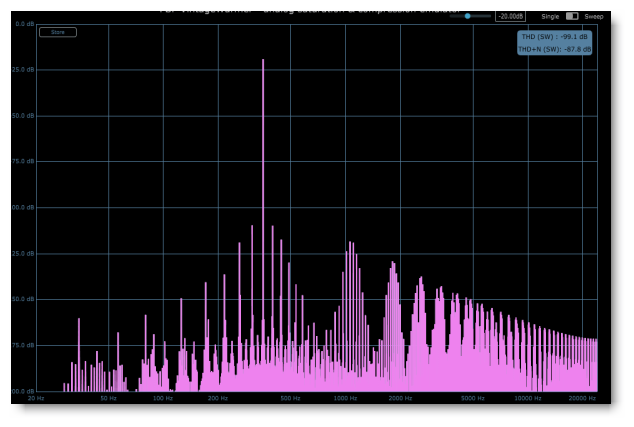
Task: Toggle the Single/Sweep mode switch
Action: (x=572, y=16)
